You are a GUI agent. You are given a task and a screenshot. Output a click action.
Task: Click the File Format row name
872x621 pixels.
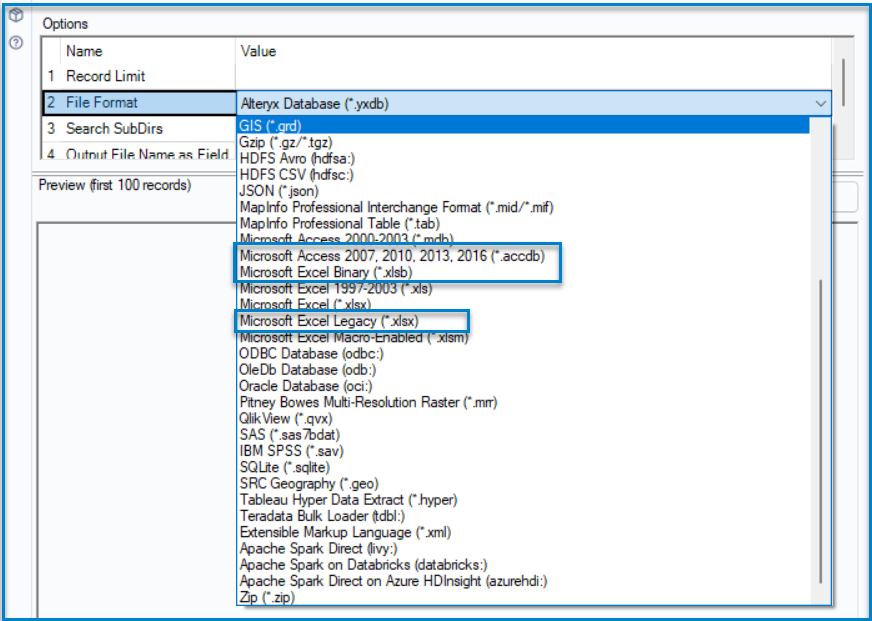[102, 102]
